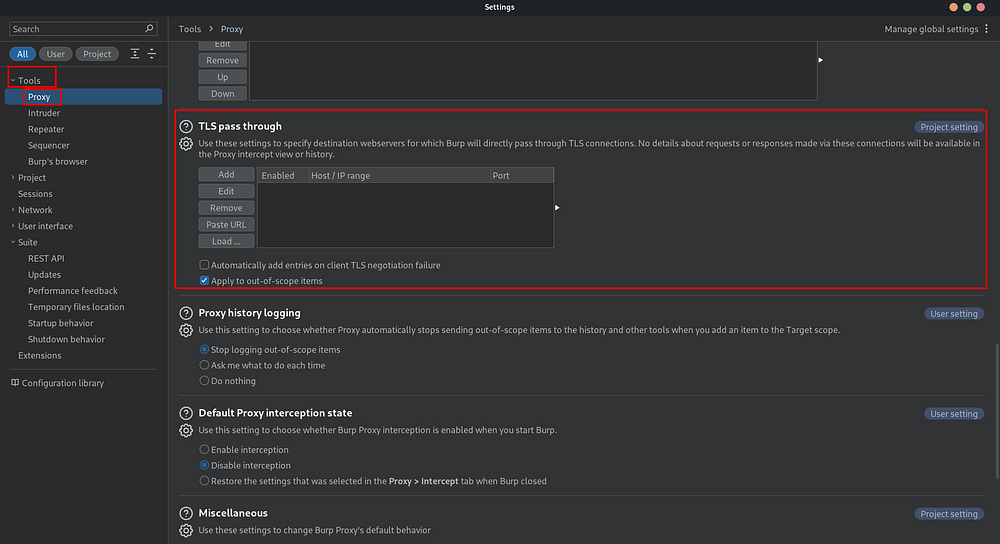The height and width of the screenshot is (544, 1000).
Task: Uncheck Apply to out-of-scope items
Action: (204, 281)
